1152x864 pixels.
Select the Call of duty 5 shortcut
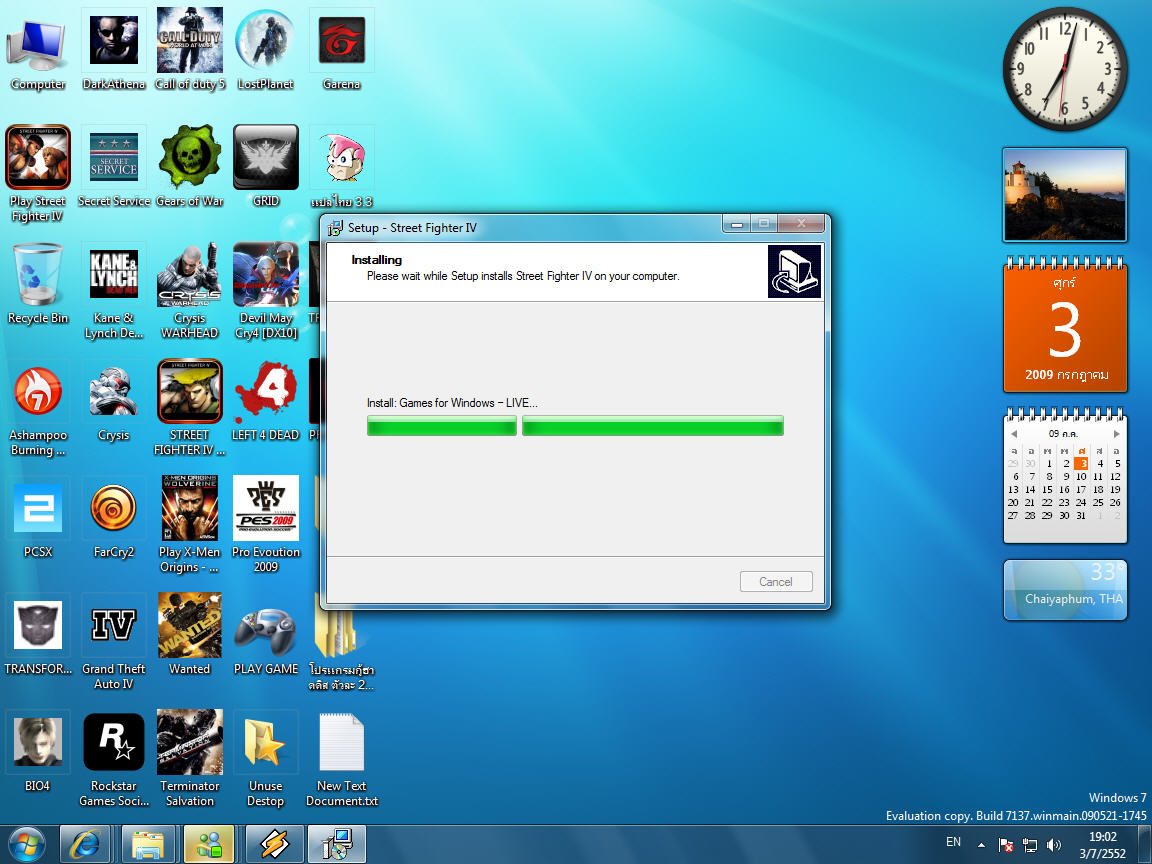tap(190, 50)
